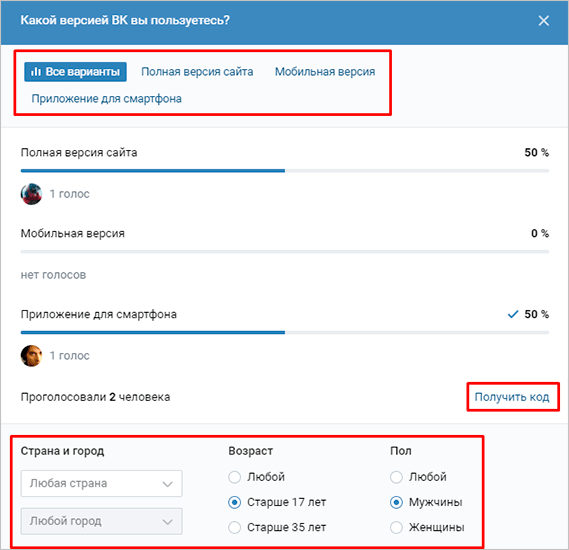569x550 pixels.
Task: Choose the Мужчины radio button
Action: tap(396, 502)
